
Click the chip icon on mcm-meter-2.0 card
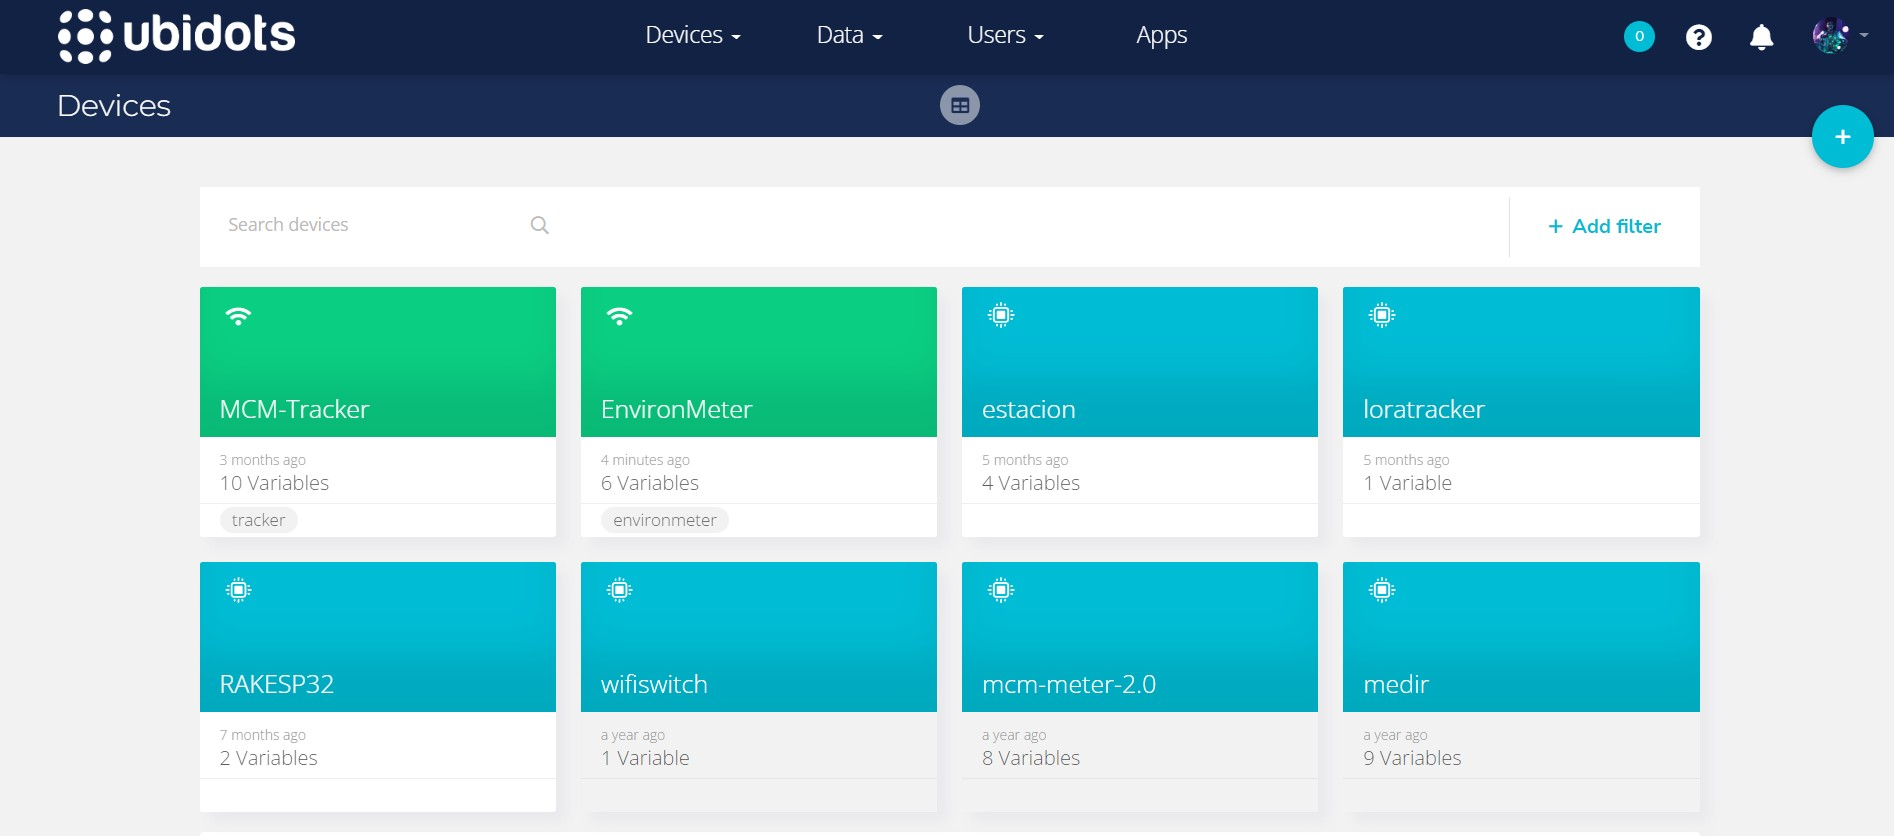(1001, 590)
